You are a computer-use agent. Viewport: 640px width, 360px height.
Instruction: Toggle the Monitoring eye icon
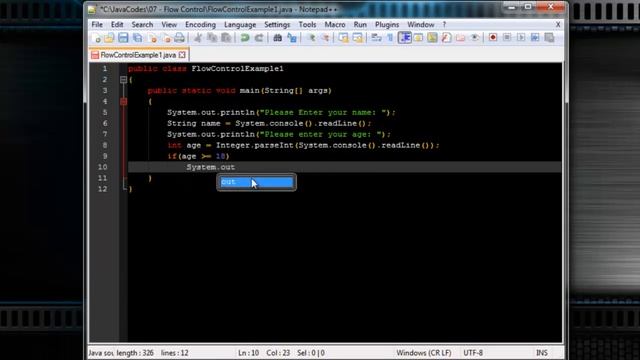[x=474, y=38]
